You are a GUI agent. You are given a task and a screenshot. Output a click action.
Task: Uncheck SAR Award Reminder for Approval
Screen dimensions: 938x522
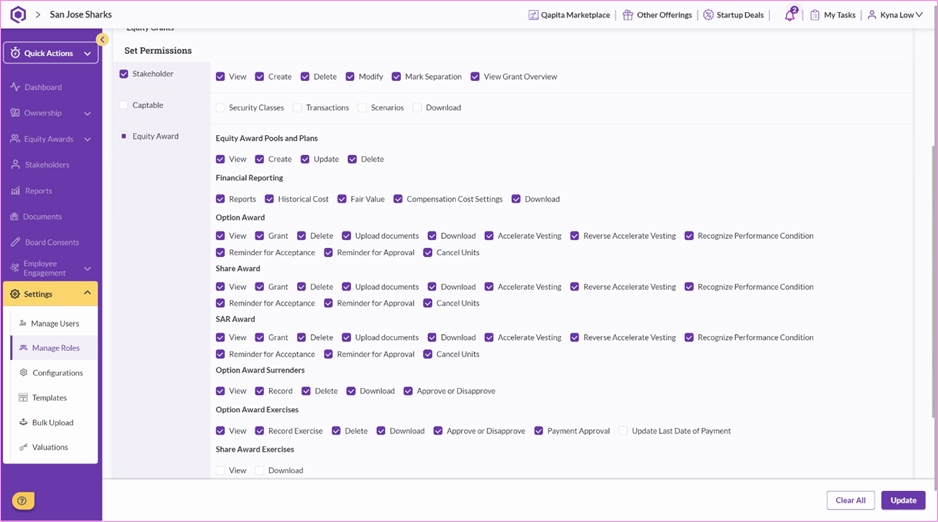click(x=328, y=354)
